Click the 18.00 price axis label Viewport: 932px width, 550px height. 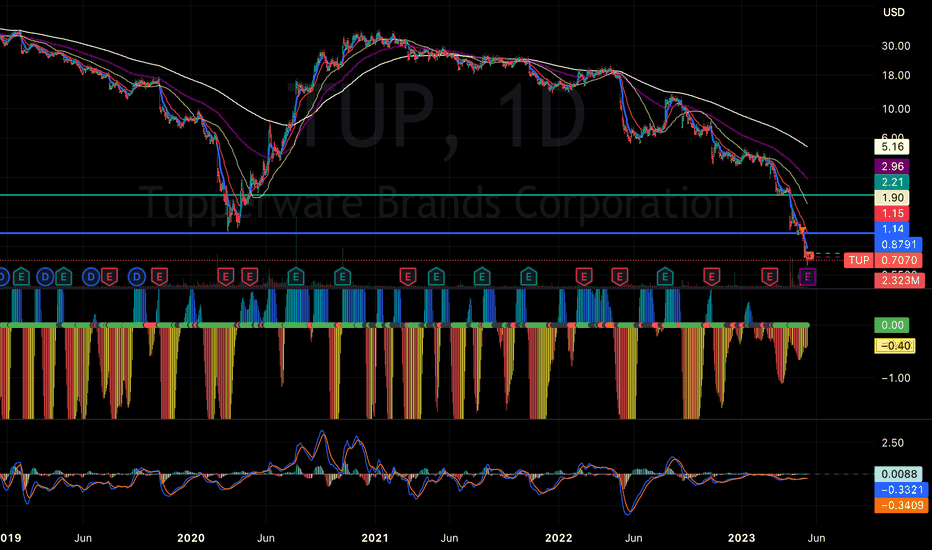tap(896, 75)
